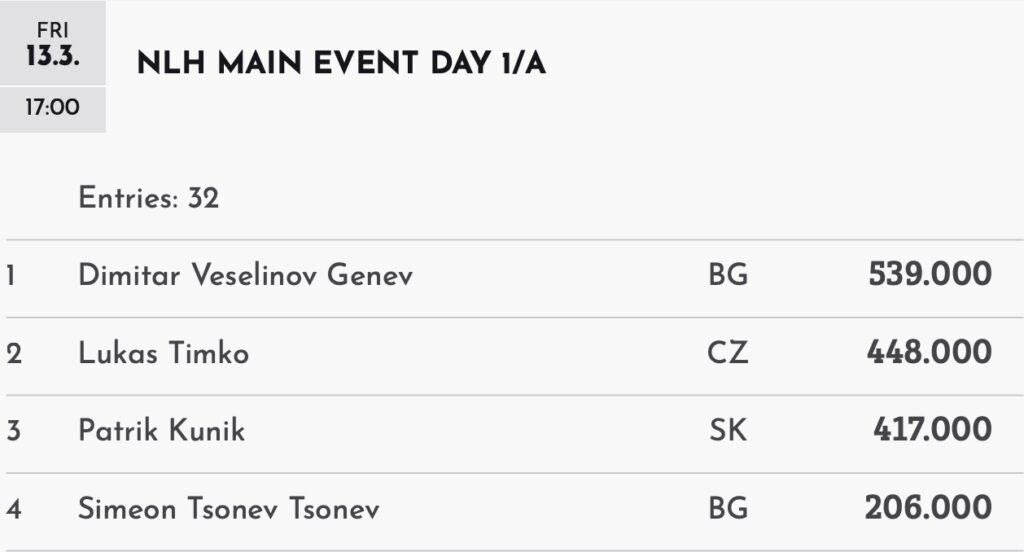The height and width of the screenshot is (552, 1024).
Task: Click rank number 1 in the standings
Action: point(11,275)
